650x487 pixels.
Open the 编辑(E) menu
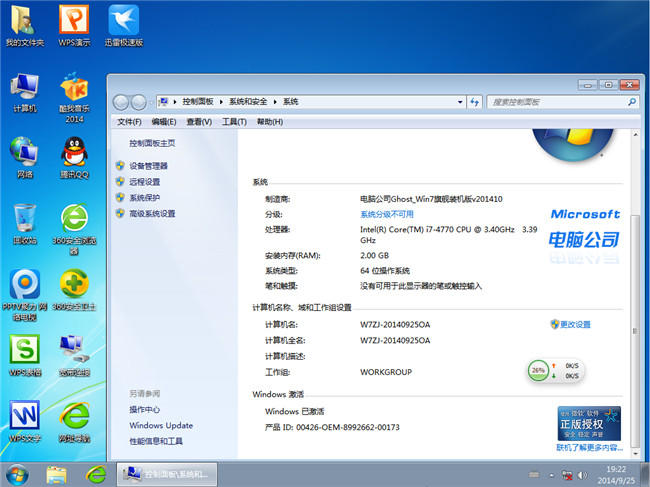point(164,122)
